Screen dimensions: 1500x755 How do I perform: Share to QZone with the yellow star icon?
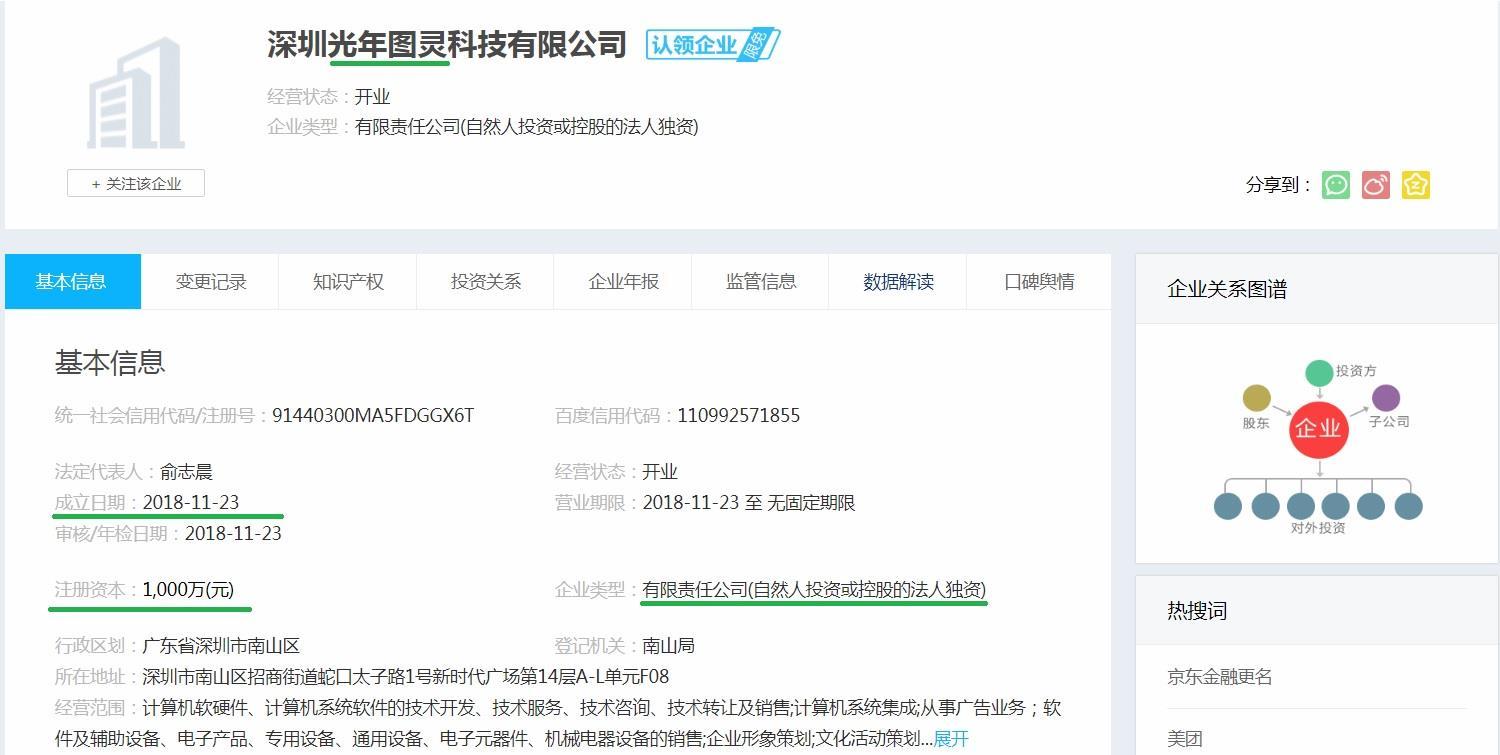tap(1416, 185)
